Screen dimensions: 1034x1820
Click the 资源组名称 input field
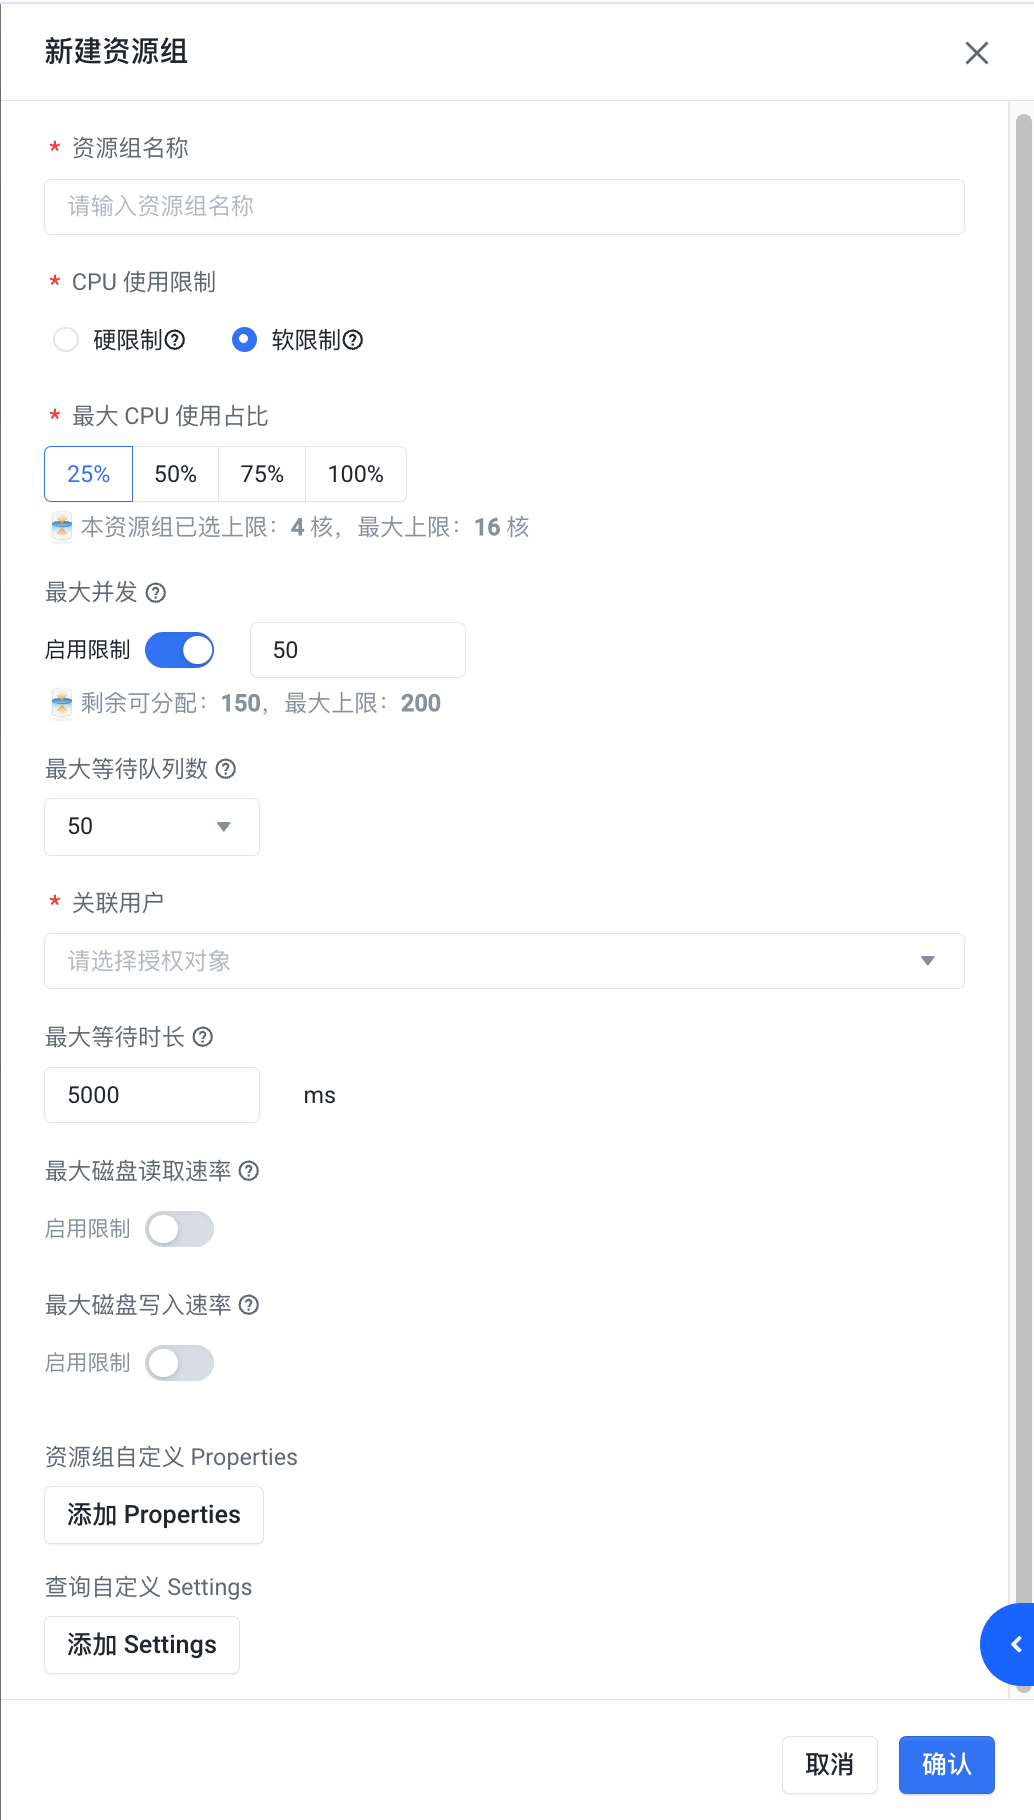point(504,207)
